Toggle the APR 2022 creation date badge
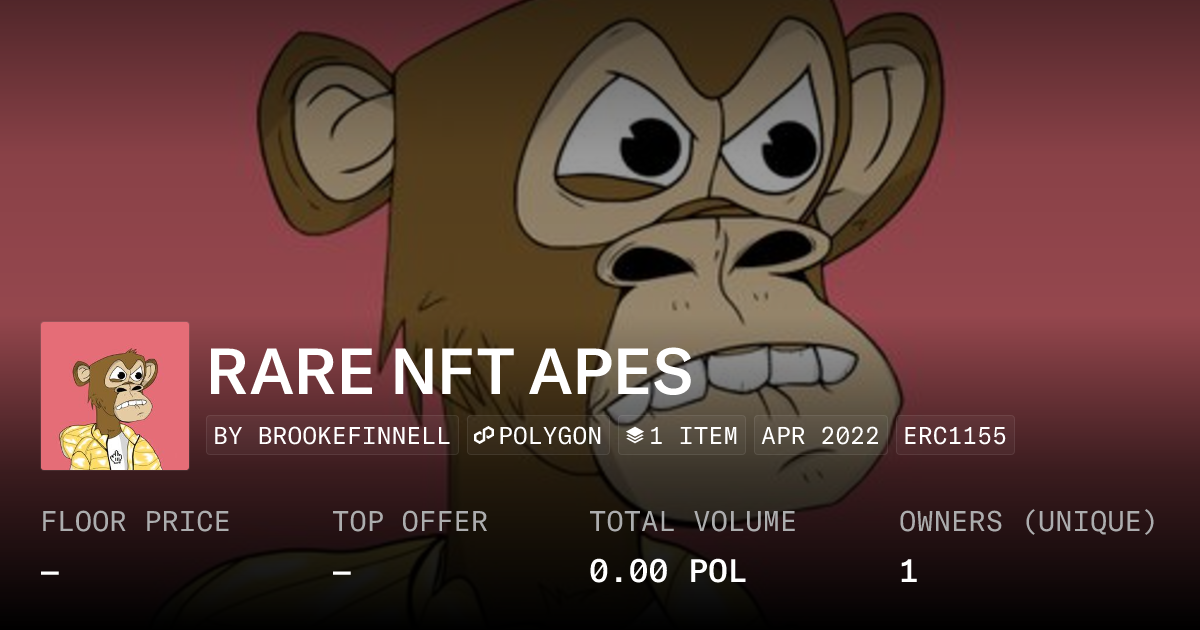This screenshot has height=630, width=1200. click(819, 435)
